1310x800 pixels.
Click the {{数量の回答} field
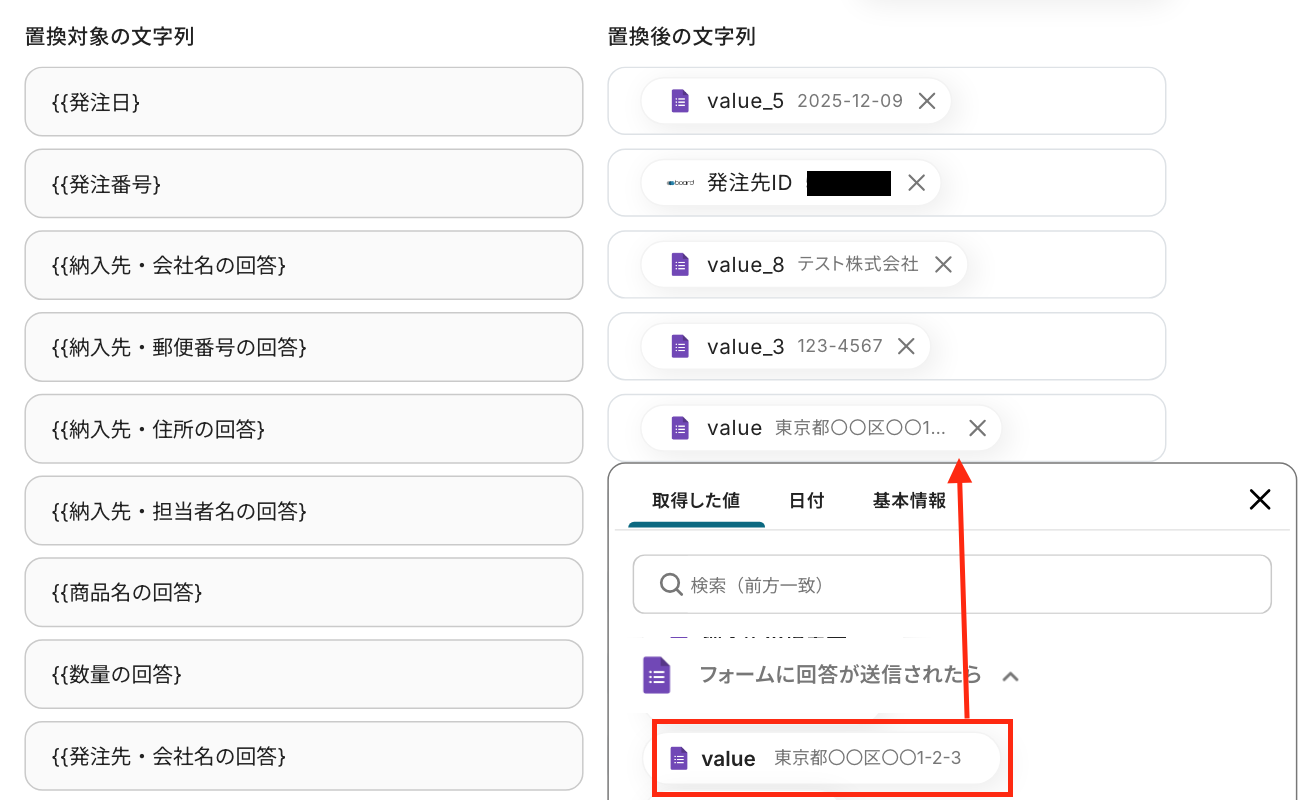[x=304, y=675]
